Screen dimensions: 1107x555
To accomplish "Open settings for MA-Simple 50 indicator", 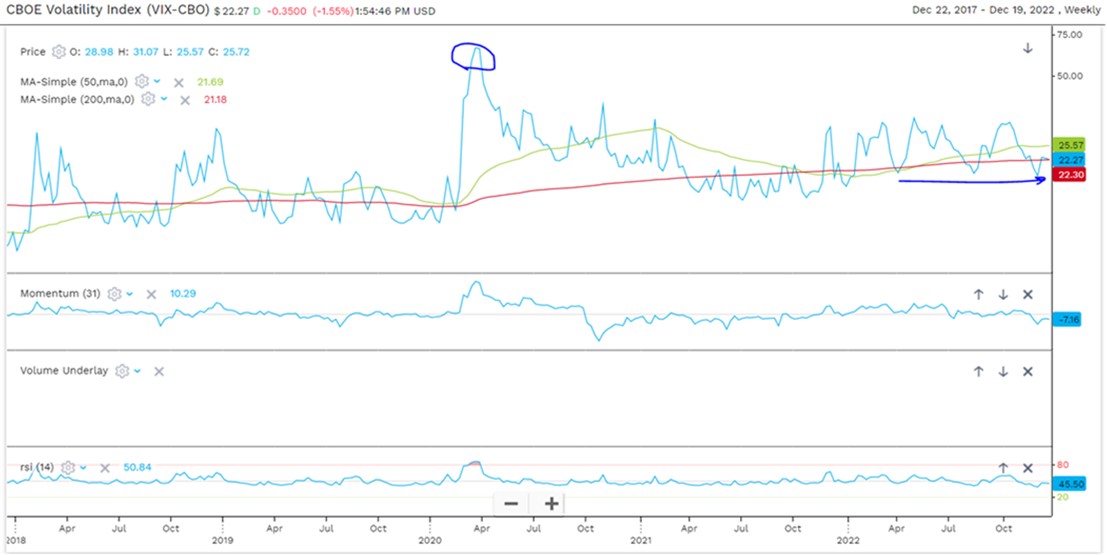I will point(142,82).
